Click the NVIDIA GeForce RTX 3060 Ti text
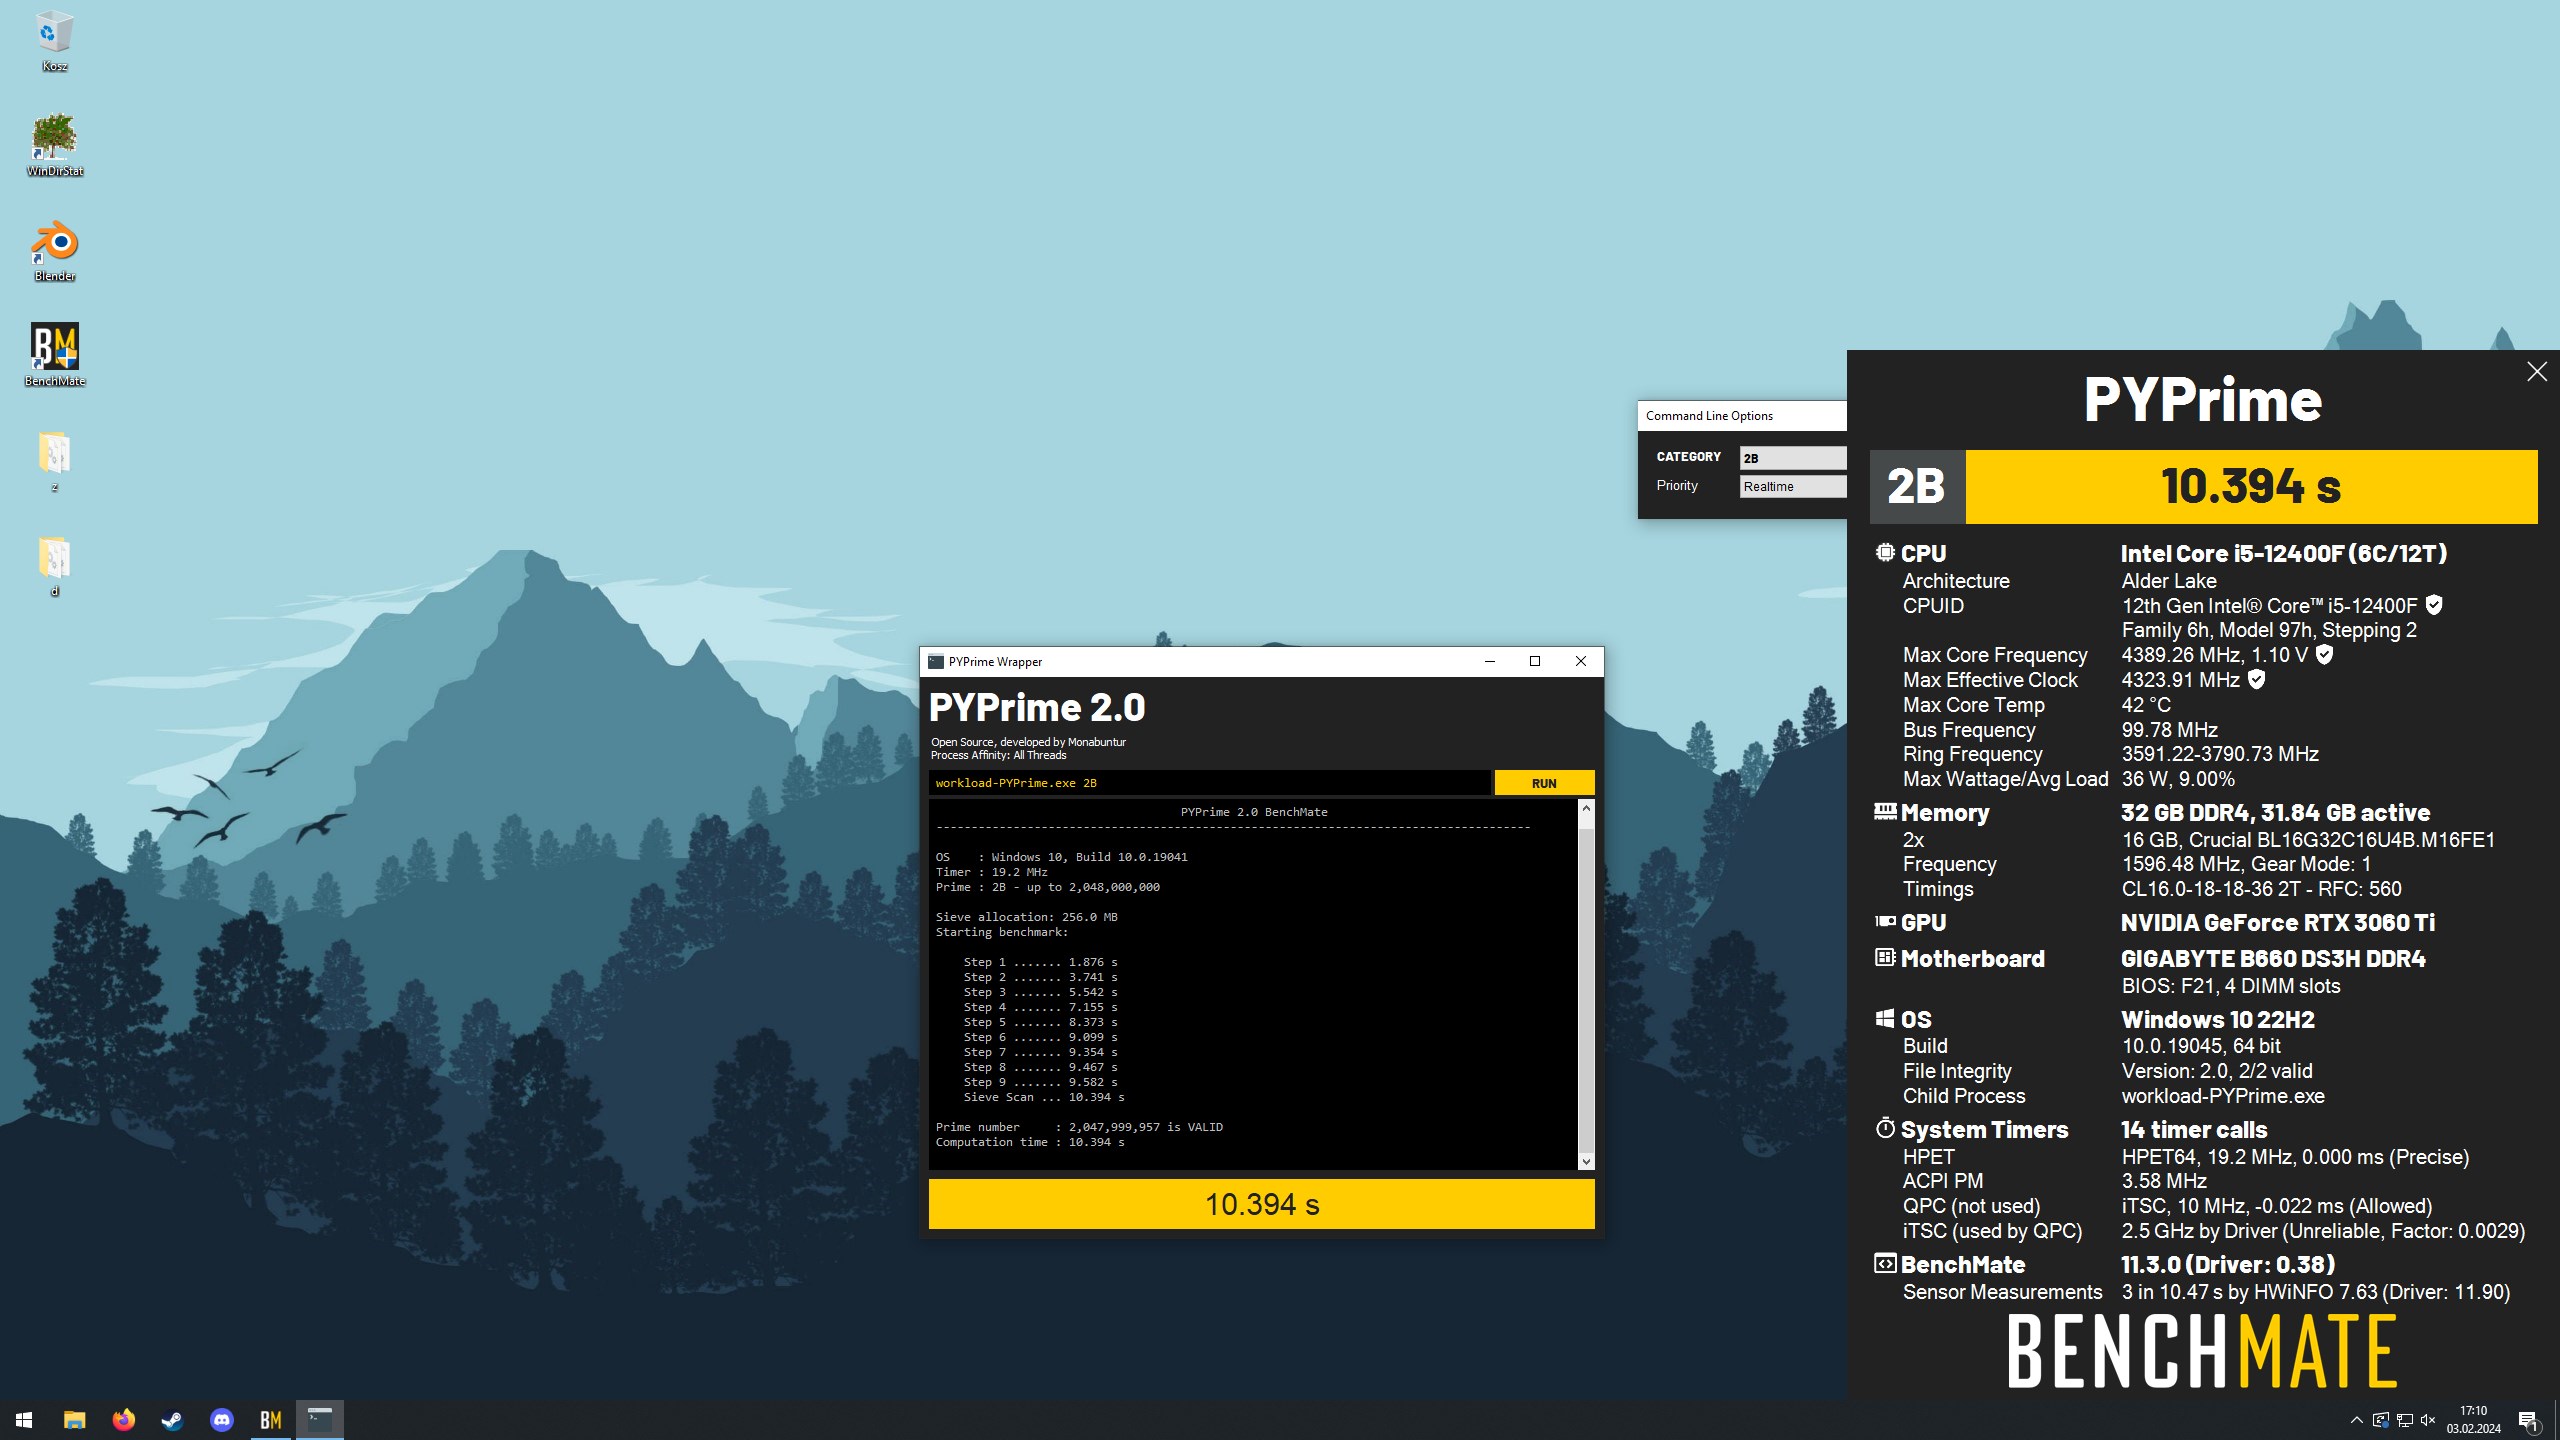The height and width of the screenshot is (1440, 2560). [2278, 922]
